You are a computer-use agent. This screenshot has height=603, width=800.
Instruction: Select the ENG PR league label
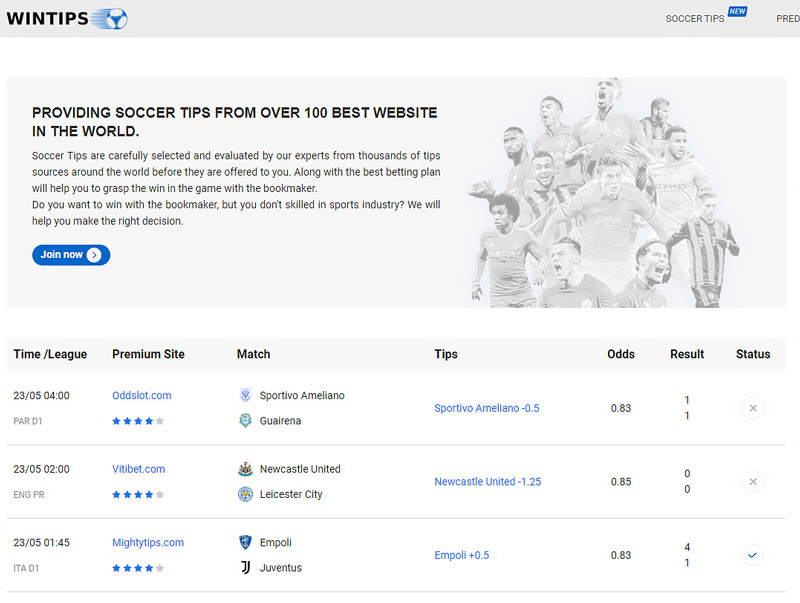[29, 494]
